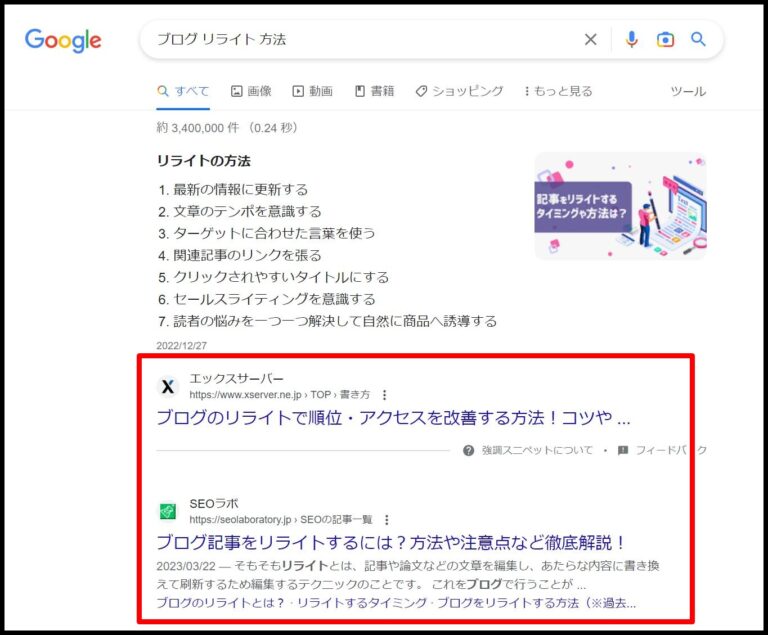
Task: Click list item 最新の情報に更新する
Action: coord(240,190)
